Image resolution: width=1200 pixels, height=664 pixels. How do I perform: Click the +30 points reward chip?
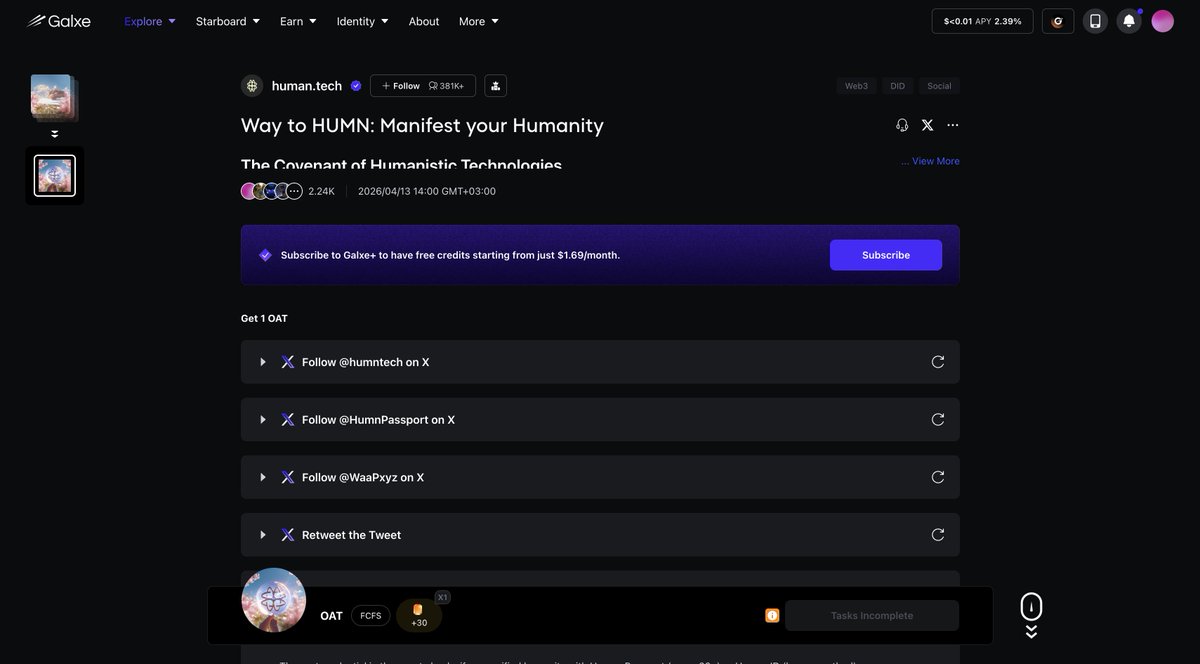(419, 616)
